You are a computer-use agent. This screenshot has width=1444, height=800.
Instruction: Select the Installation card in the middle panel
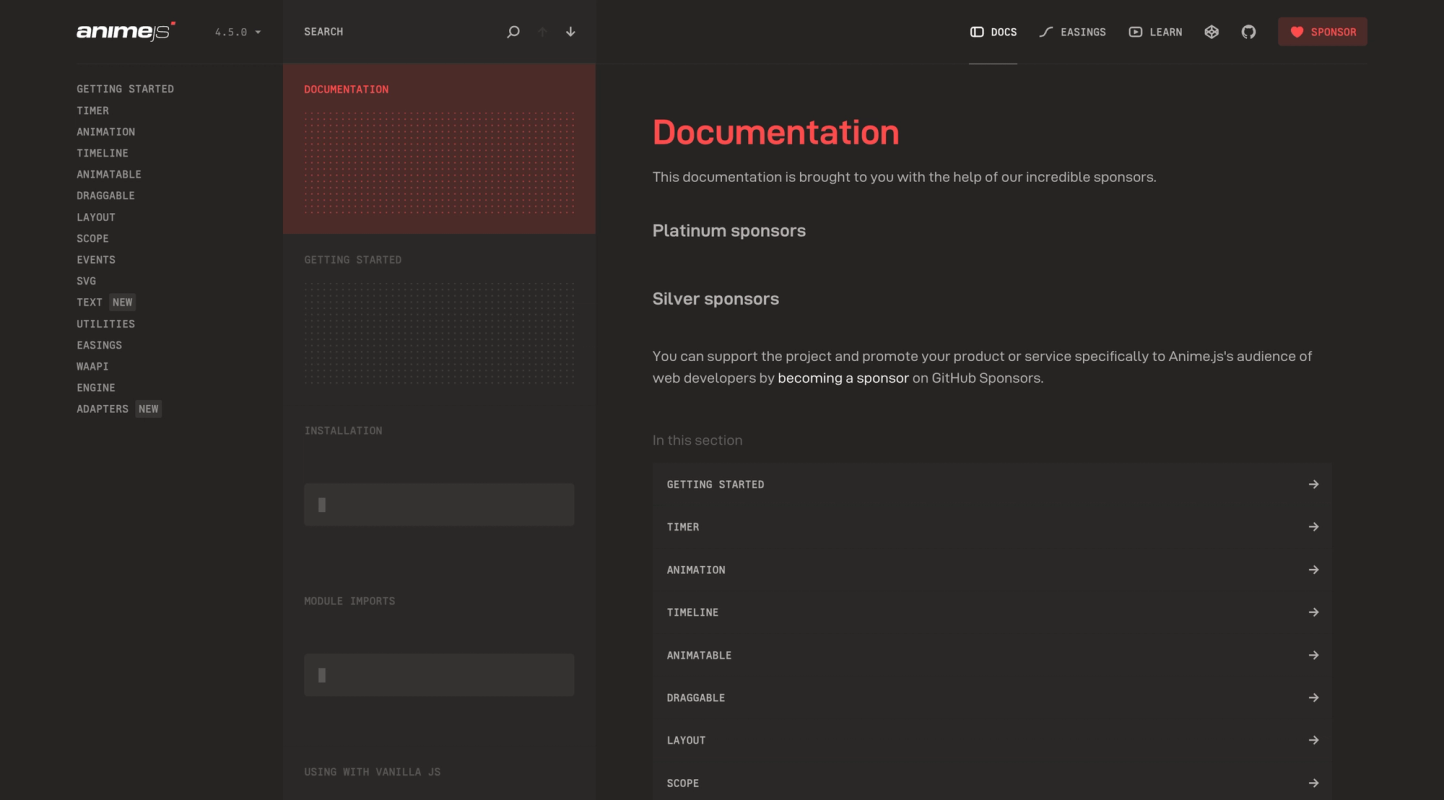439,490
